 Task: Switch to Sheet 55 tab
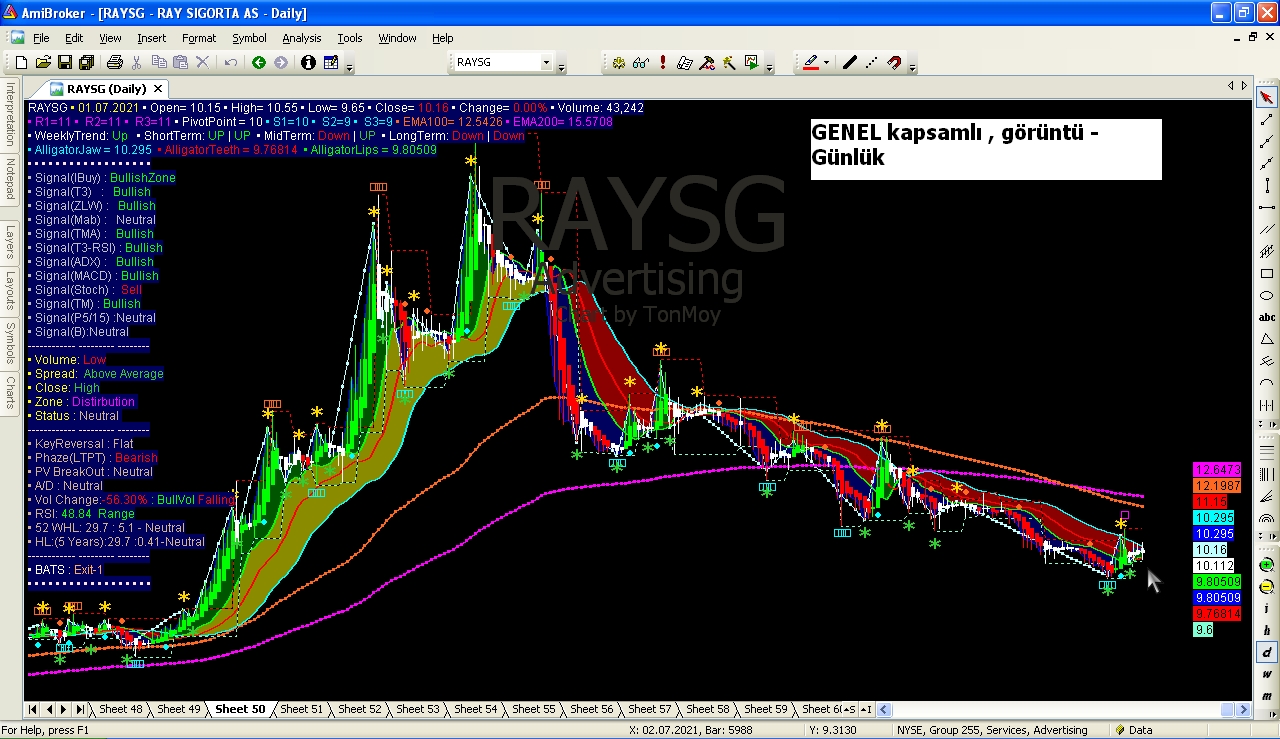[x=533, y=709]
